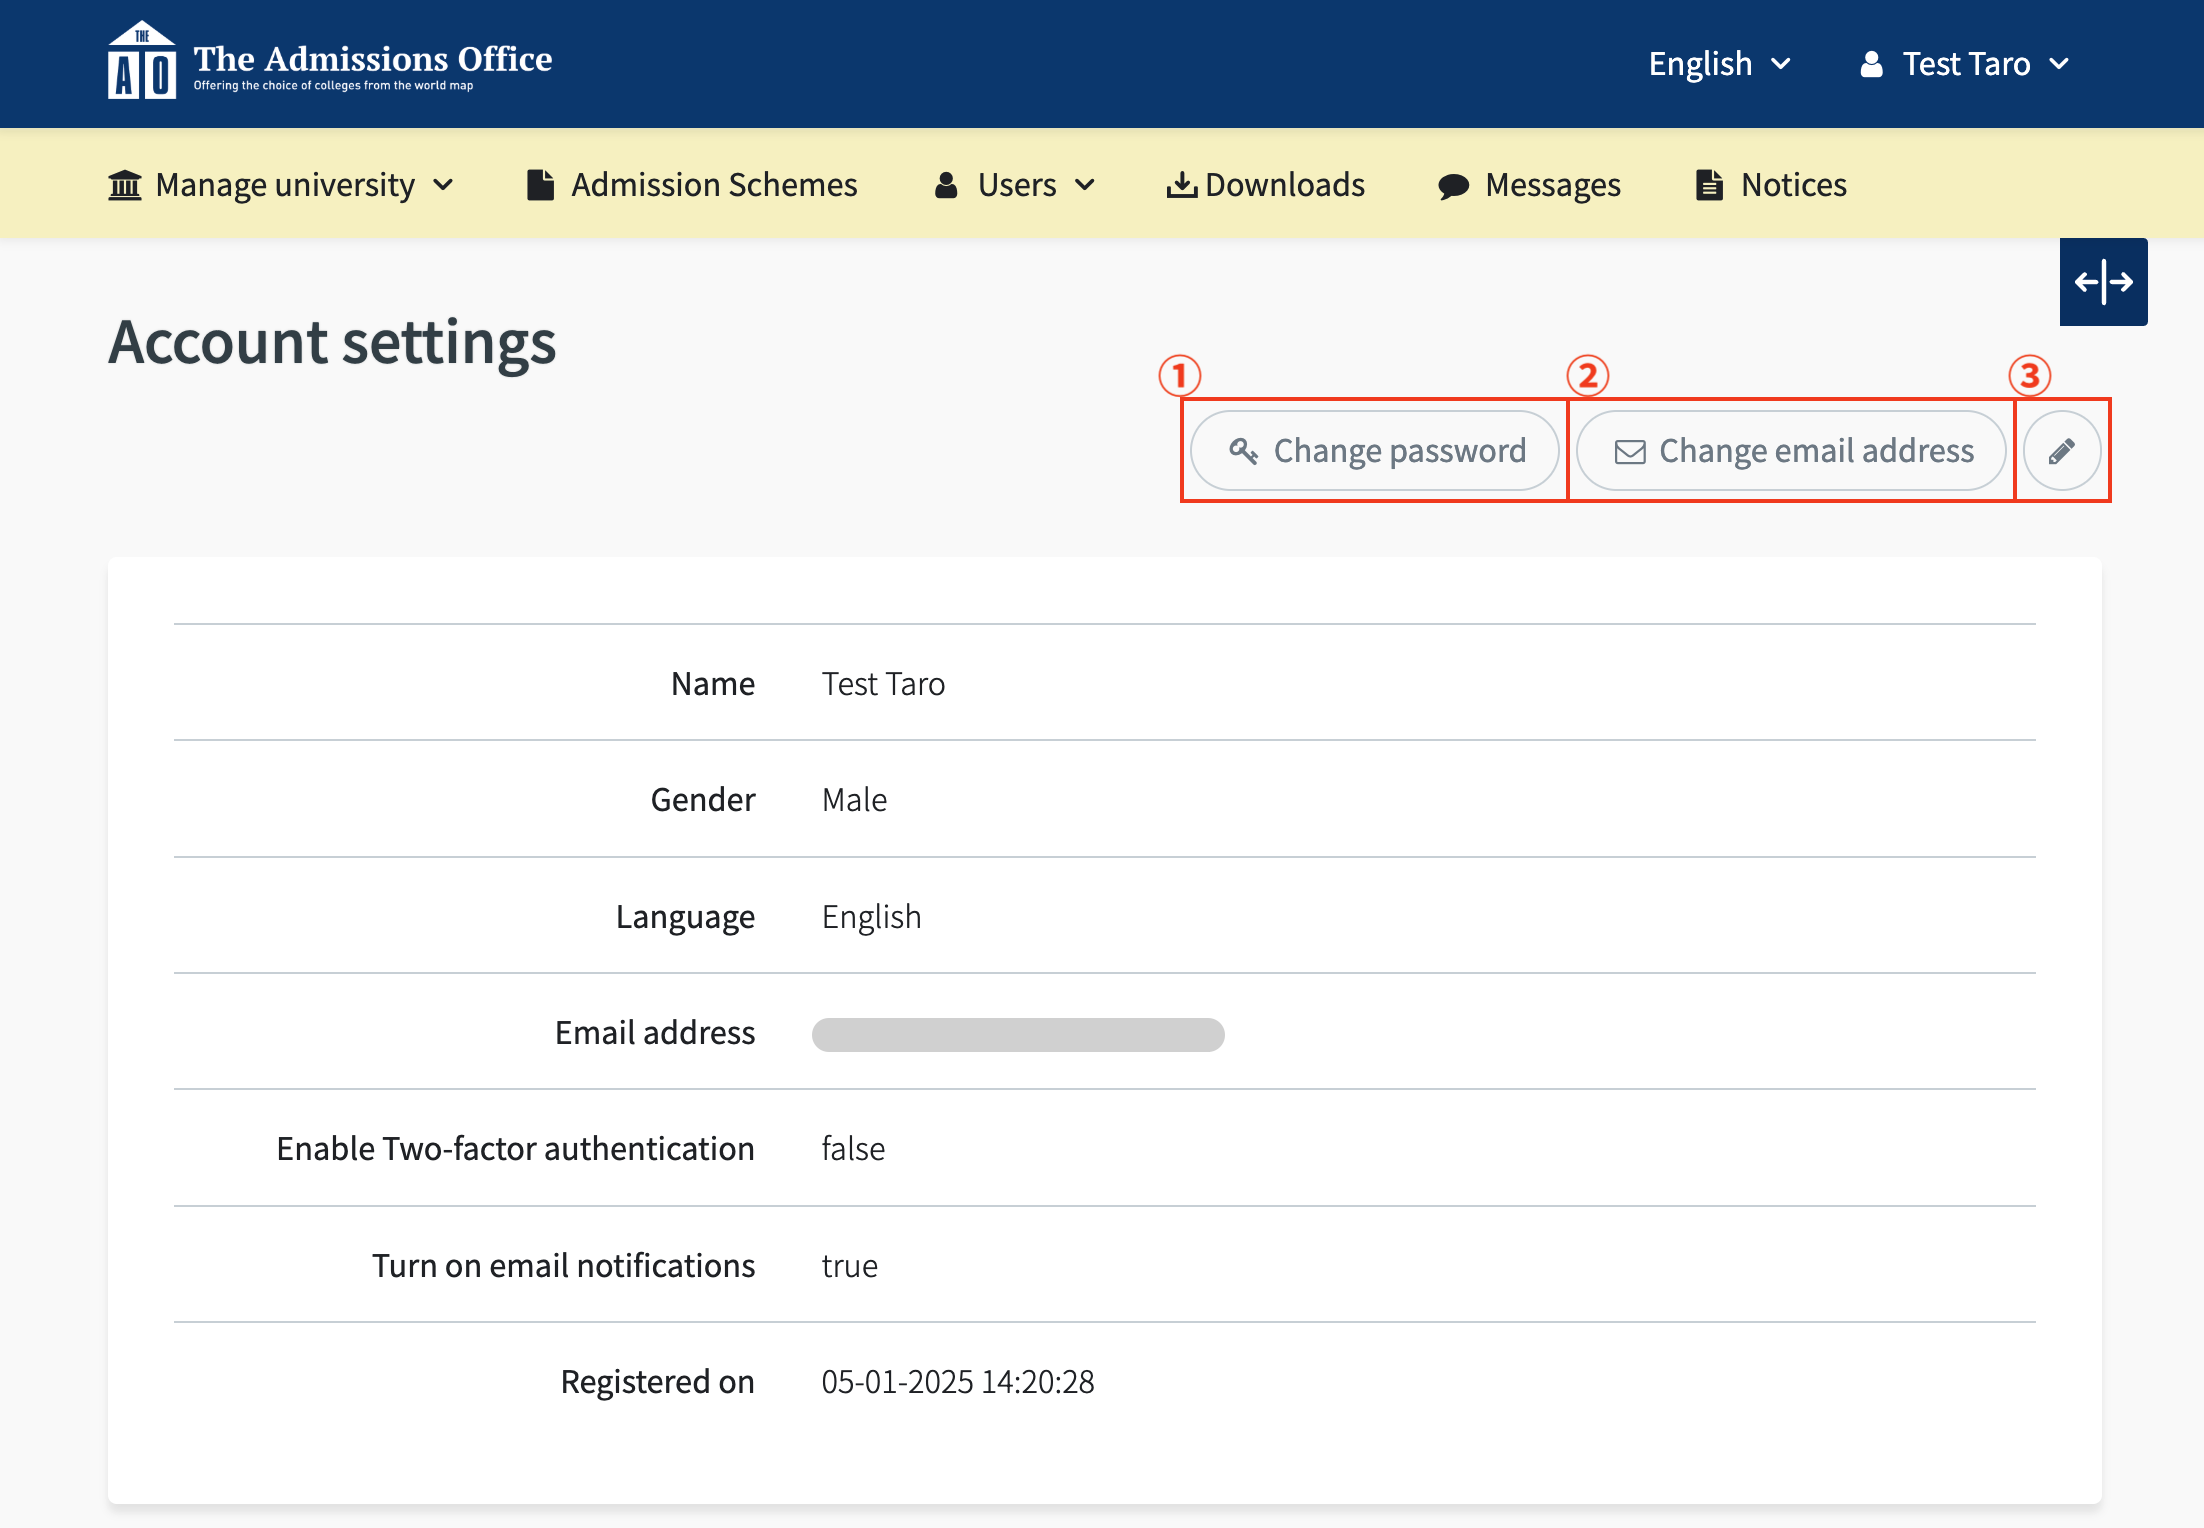Click the greyed-out email address value
The width and height of the screenshot is (2204, 1528).
(x=1017, y=1034)
